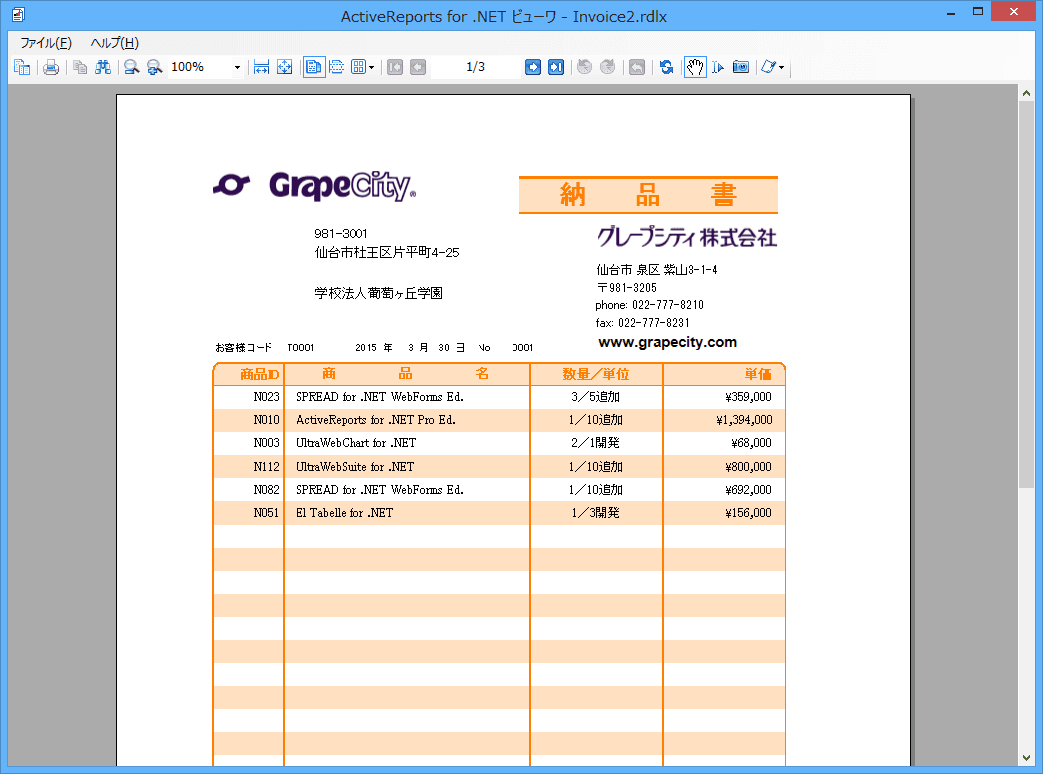Screen dimensions: 1043x774
Task: Click the vertical scrollbar thumb
Action: (x=1026, y=295)
